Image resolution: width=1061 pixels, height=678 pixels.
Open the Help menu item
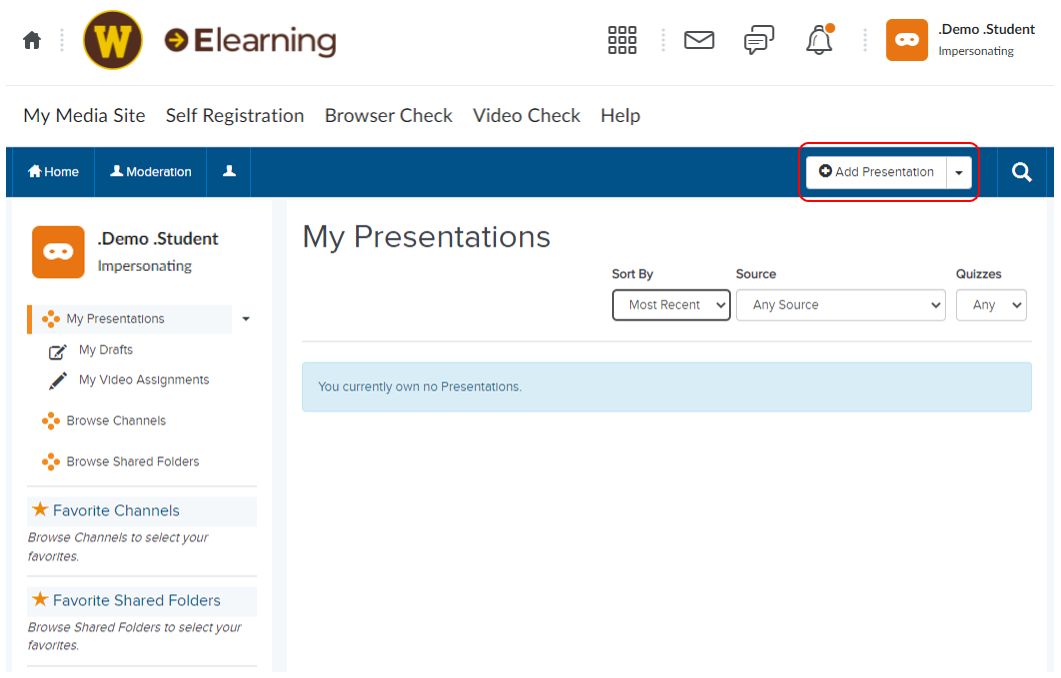pos(620,115)
